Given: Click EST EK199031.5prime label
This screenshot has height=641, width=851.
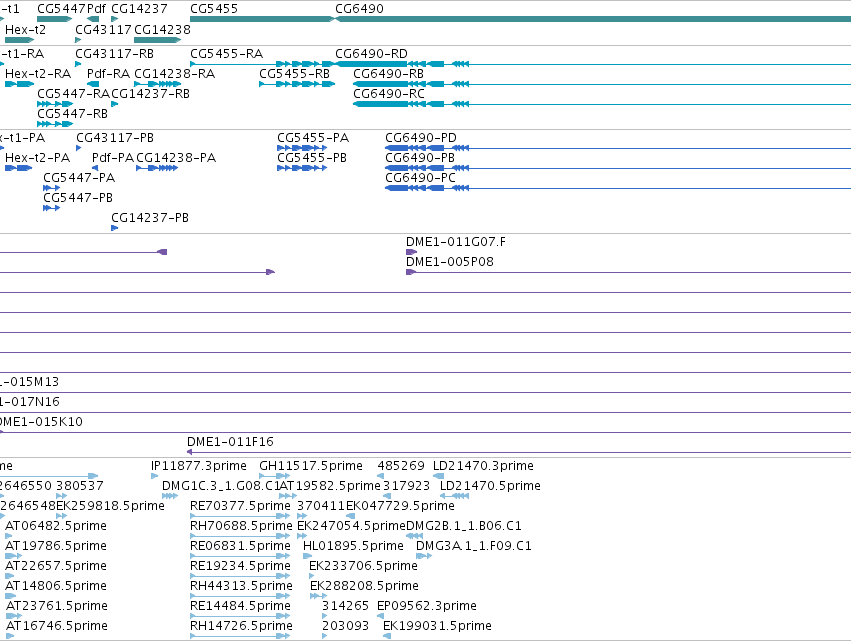Looking at the screenshot, I should [437, 626].
